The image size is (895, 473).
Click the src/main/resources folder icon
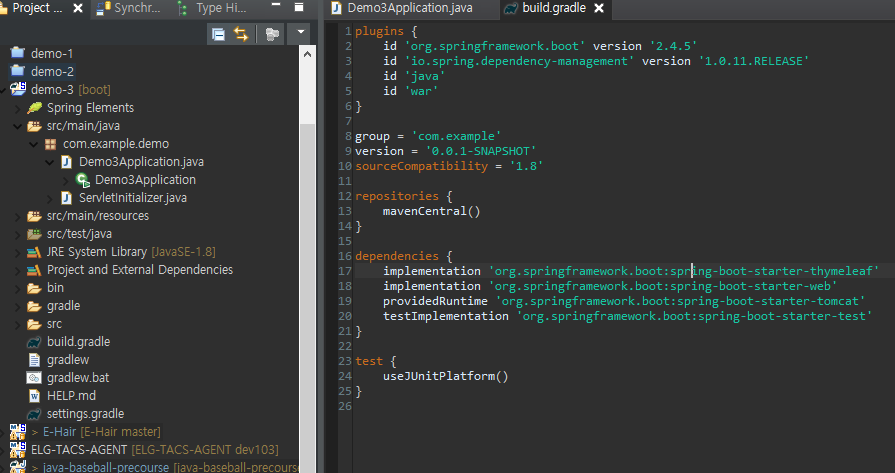tap(34, 216)
